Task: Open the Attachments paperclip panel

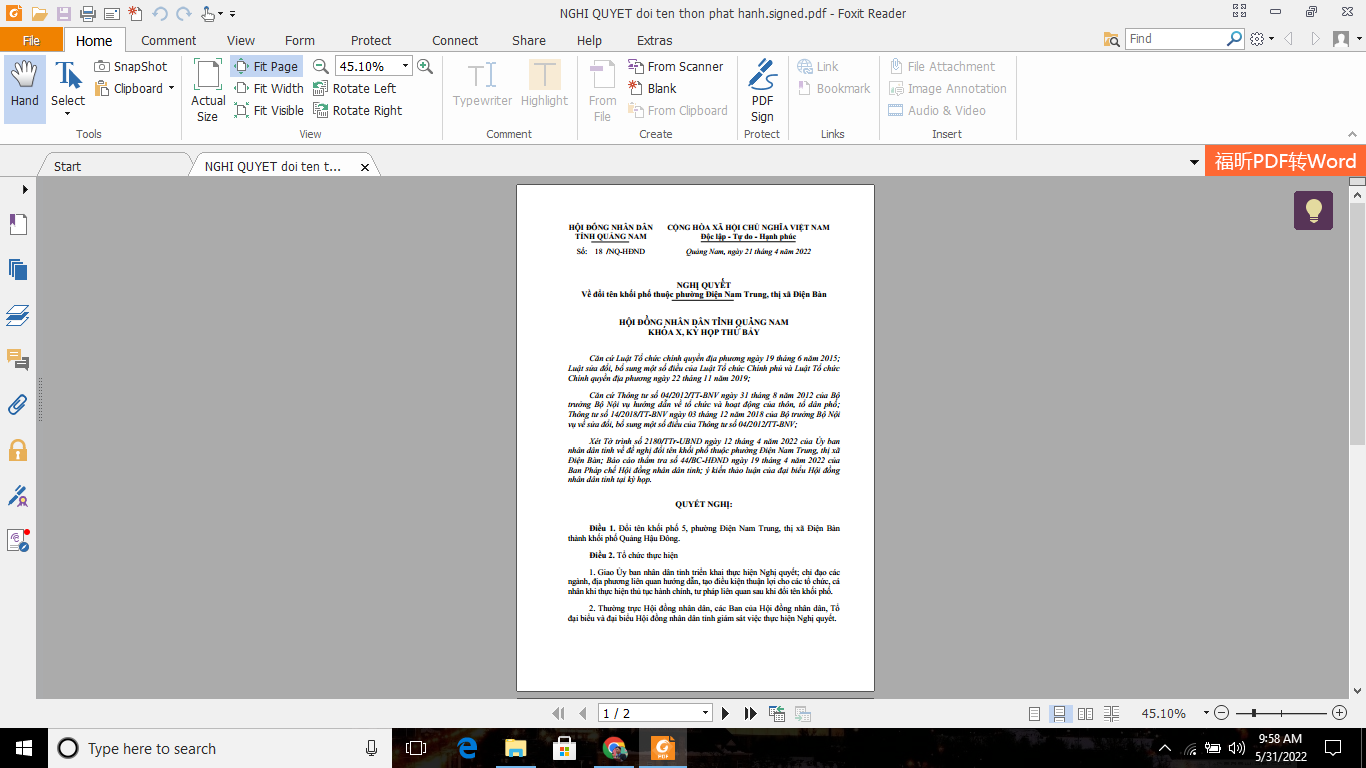Action: [18, 405]
